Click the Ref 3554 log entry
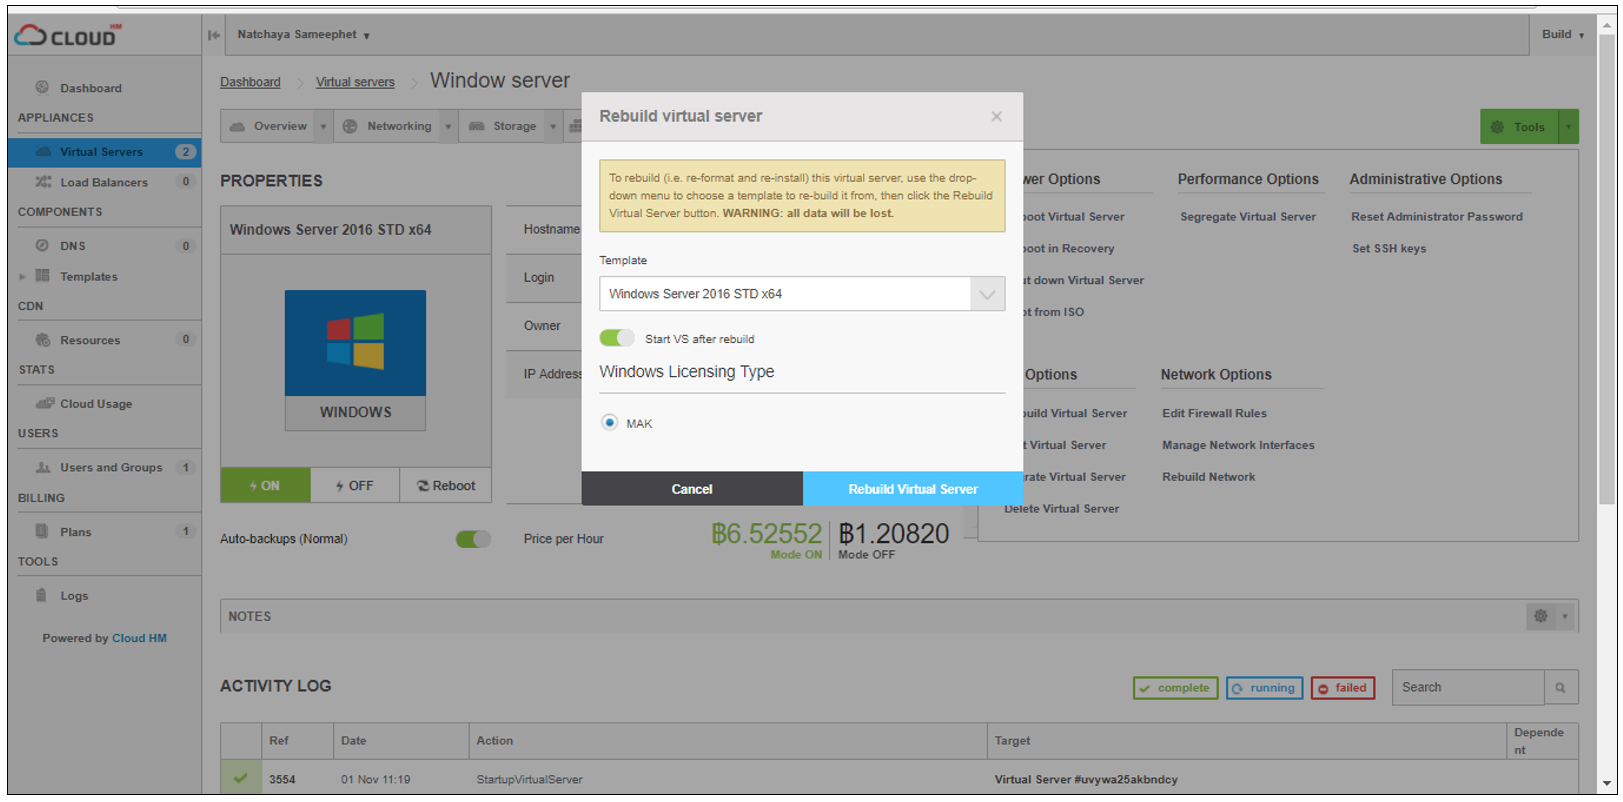 click(x=282, y=780)
